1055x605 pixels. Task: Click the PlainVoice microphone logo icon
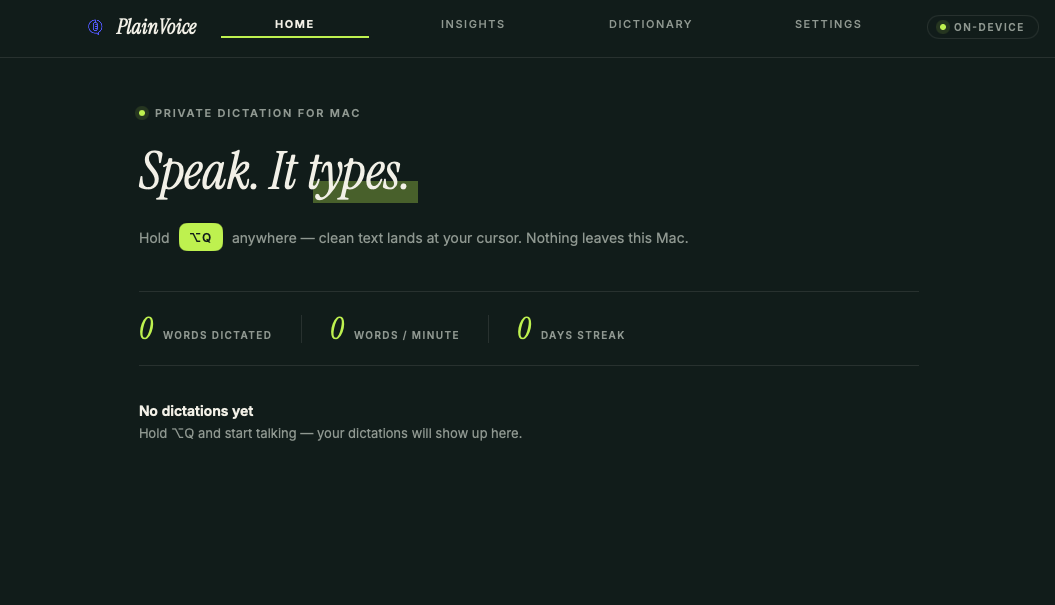tap(95, 27)
